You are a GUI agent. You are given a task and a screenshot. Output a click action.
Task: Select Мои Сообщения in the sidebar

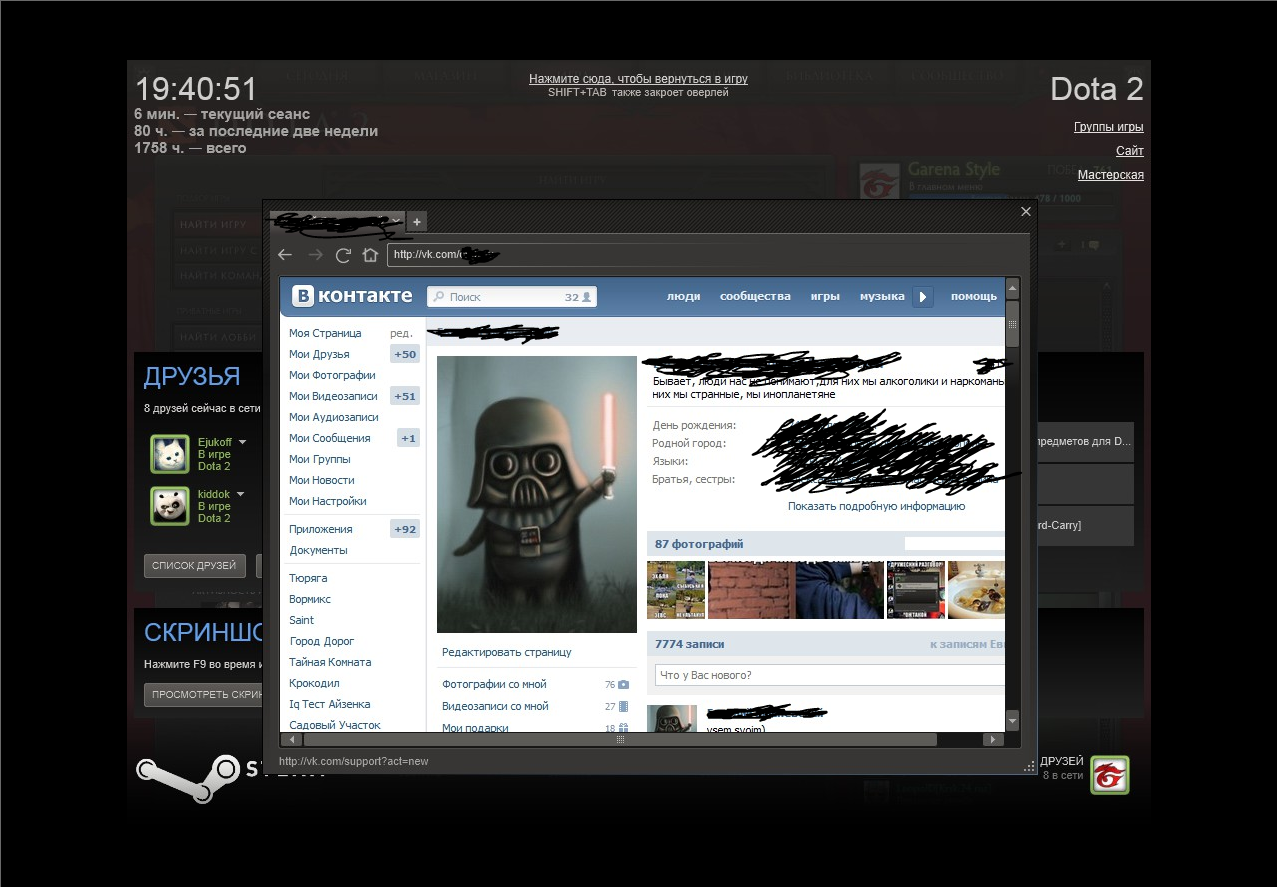329,438
